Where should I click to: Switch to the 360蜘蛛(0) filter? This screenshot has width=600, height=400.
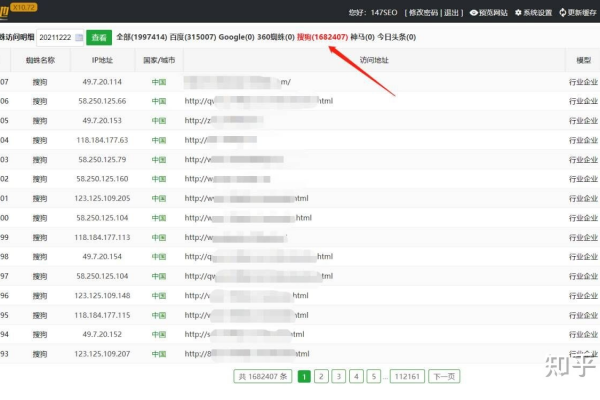[274, 37]
